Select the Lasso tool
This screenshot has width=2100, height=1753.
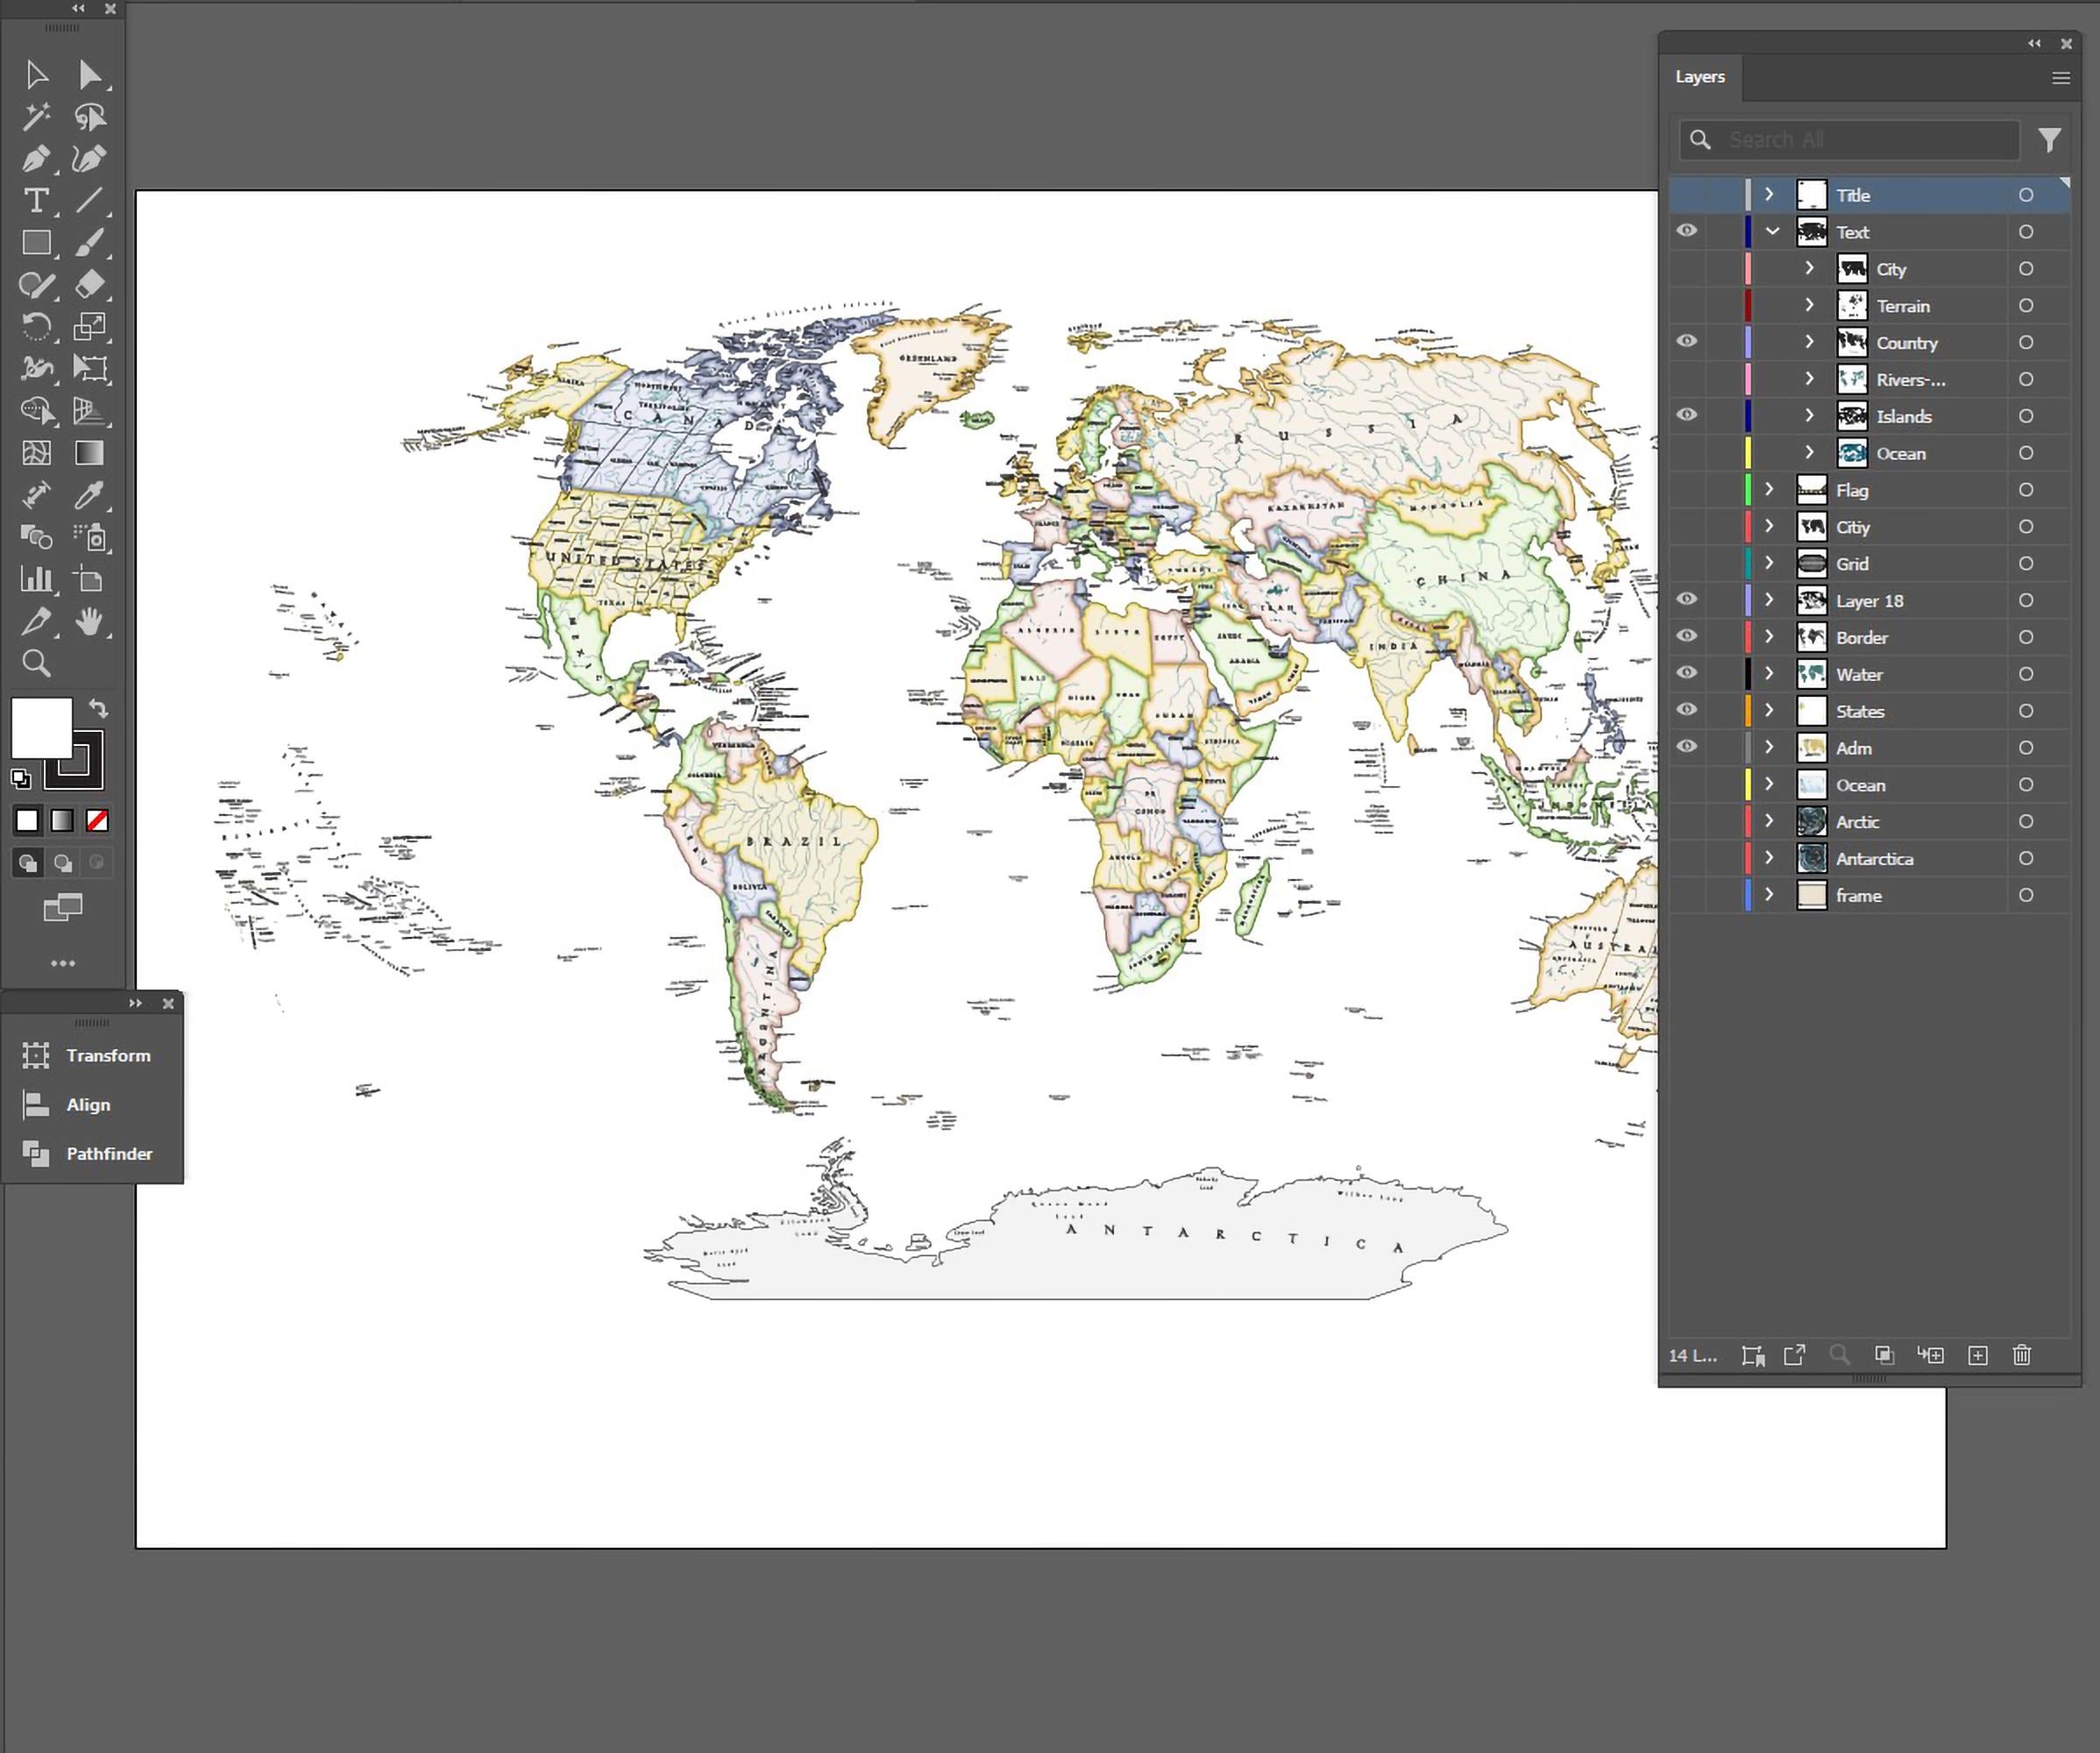90,117
